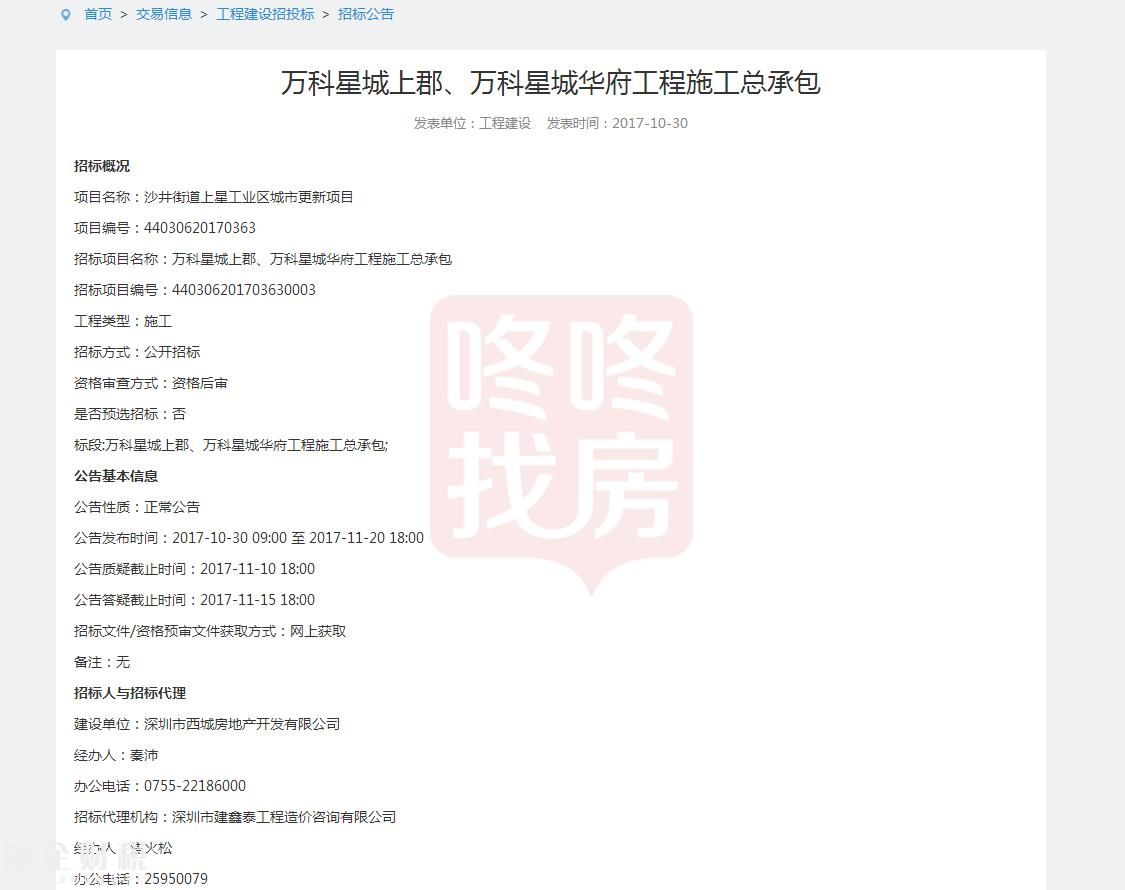Click the 是否预选招标：否 line
The height and width of the screenshot is (890, 1125).
[x=130, y=414]
